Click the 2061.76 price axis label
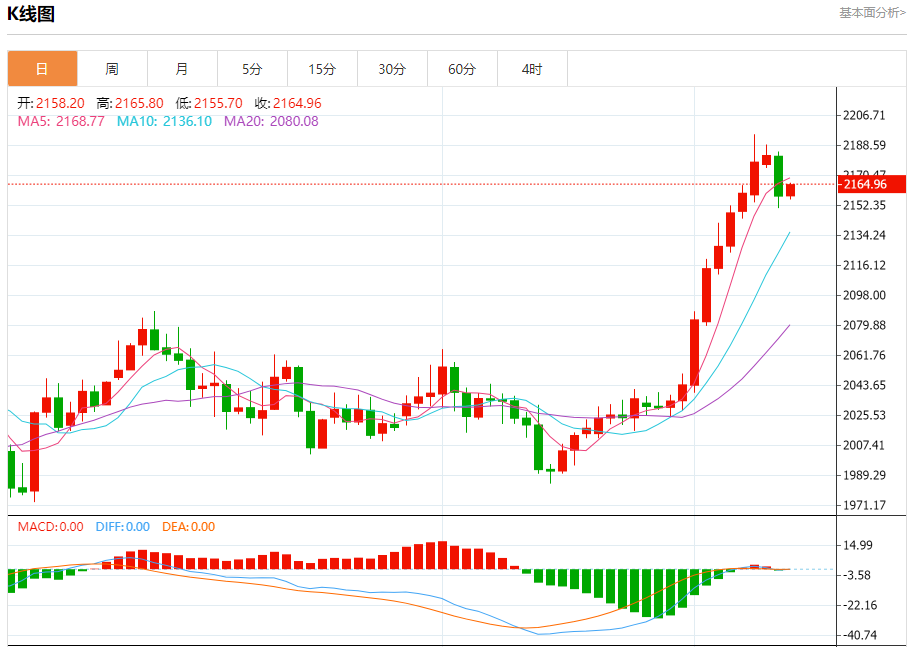The width and height of the screenshot is (911, 647). (865, 355)
